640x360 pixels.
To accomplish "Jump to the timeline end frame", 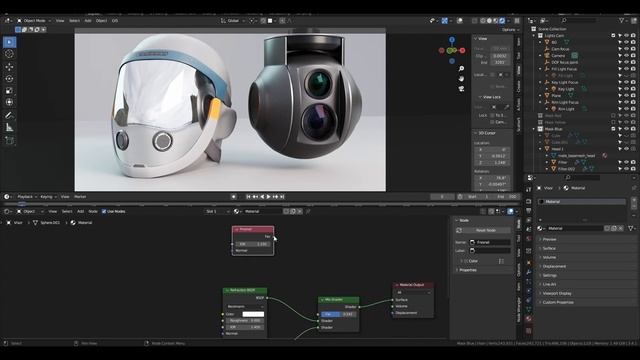I will click(282, 197).
